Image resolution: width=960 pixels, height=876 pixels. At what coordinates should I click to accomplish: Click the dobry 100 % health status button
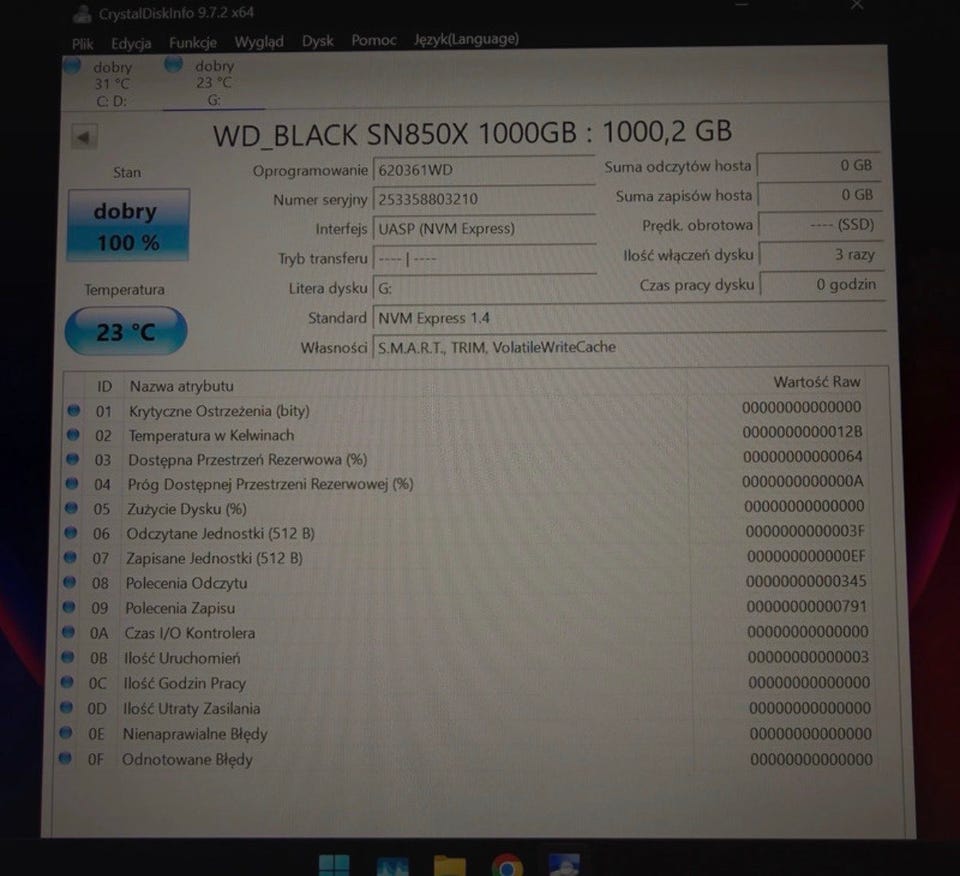point(128,225)
